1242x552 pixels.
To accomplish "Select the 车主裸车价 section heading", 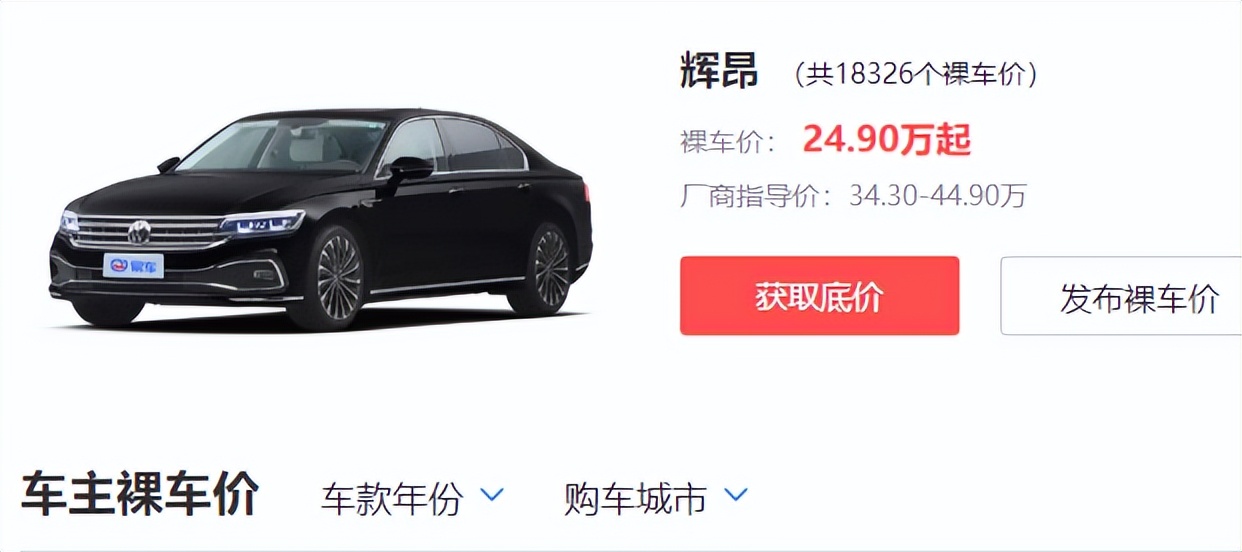I will pos(140,494).
